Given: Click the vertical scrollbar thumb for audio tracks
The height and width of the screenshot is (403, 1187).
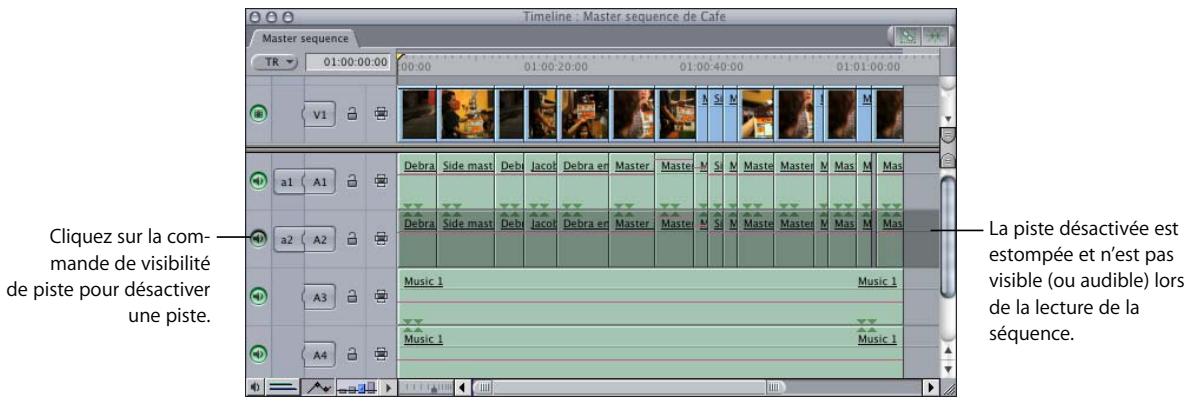Looking at the screenshot, I should click(x=948, y=236).
